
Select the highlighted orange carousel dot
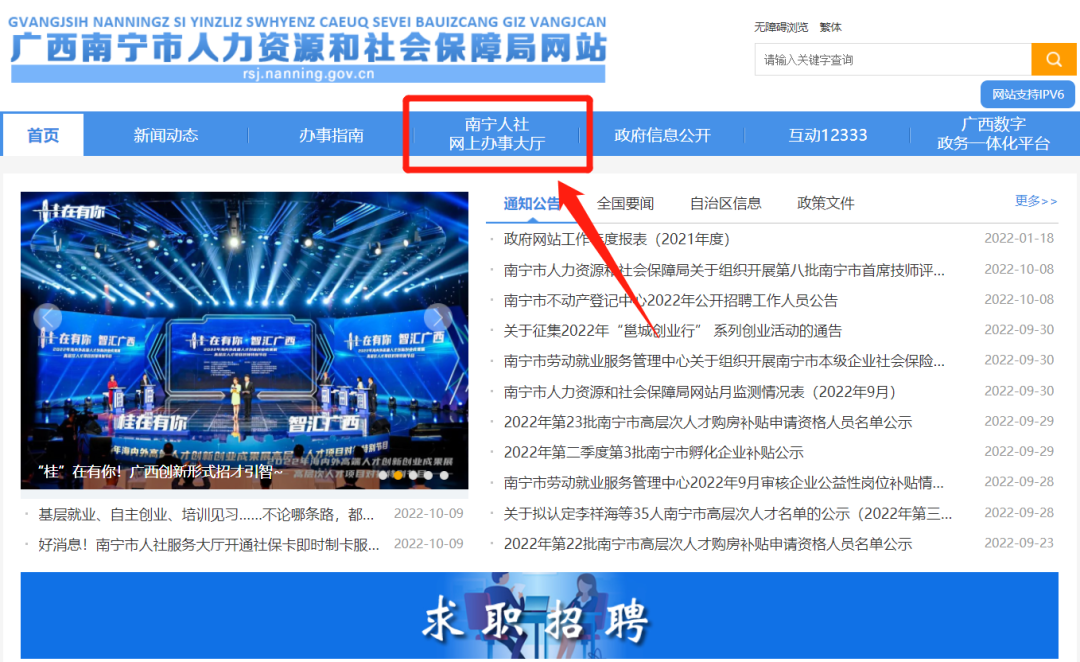coord(398,475)
